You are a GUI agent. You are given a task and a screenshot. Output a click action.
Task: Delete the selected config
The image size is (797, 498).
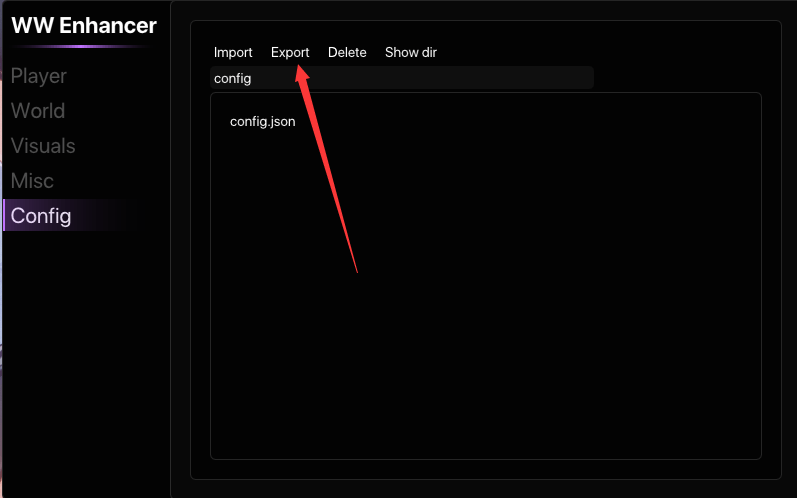point(347,52)
